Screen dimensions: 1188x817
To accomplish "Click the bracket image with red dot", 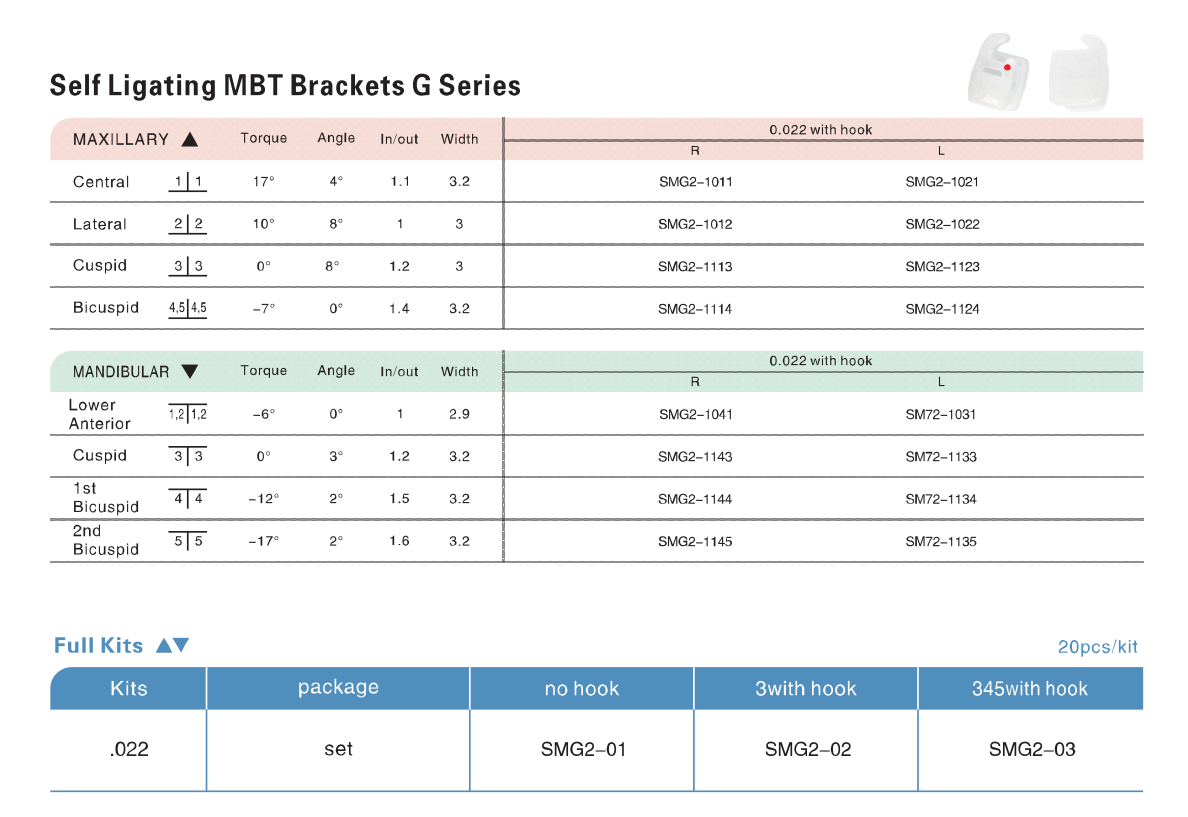I will pyautogui.click(x=1000, y=71).
